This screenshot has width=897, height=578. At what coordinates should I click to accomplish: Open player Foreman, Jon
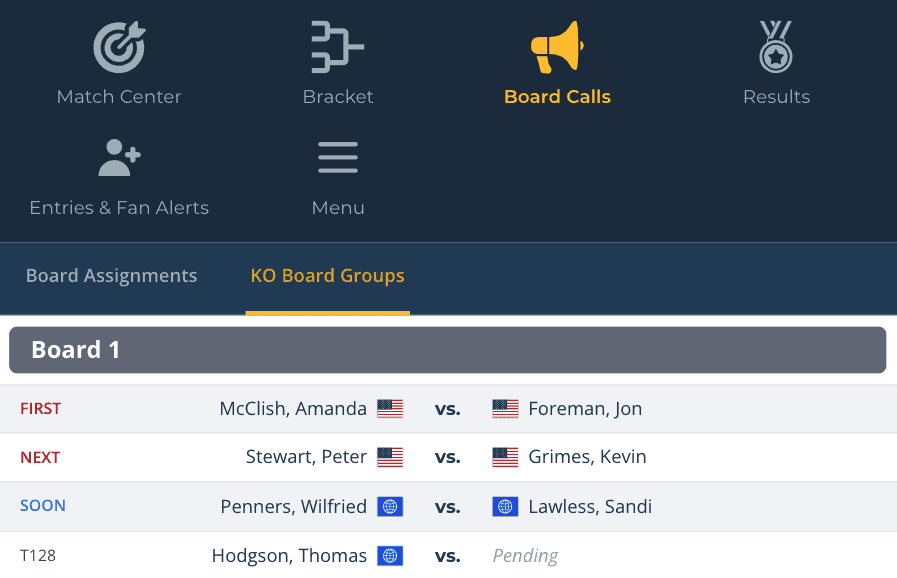(x=585, y=409)
